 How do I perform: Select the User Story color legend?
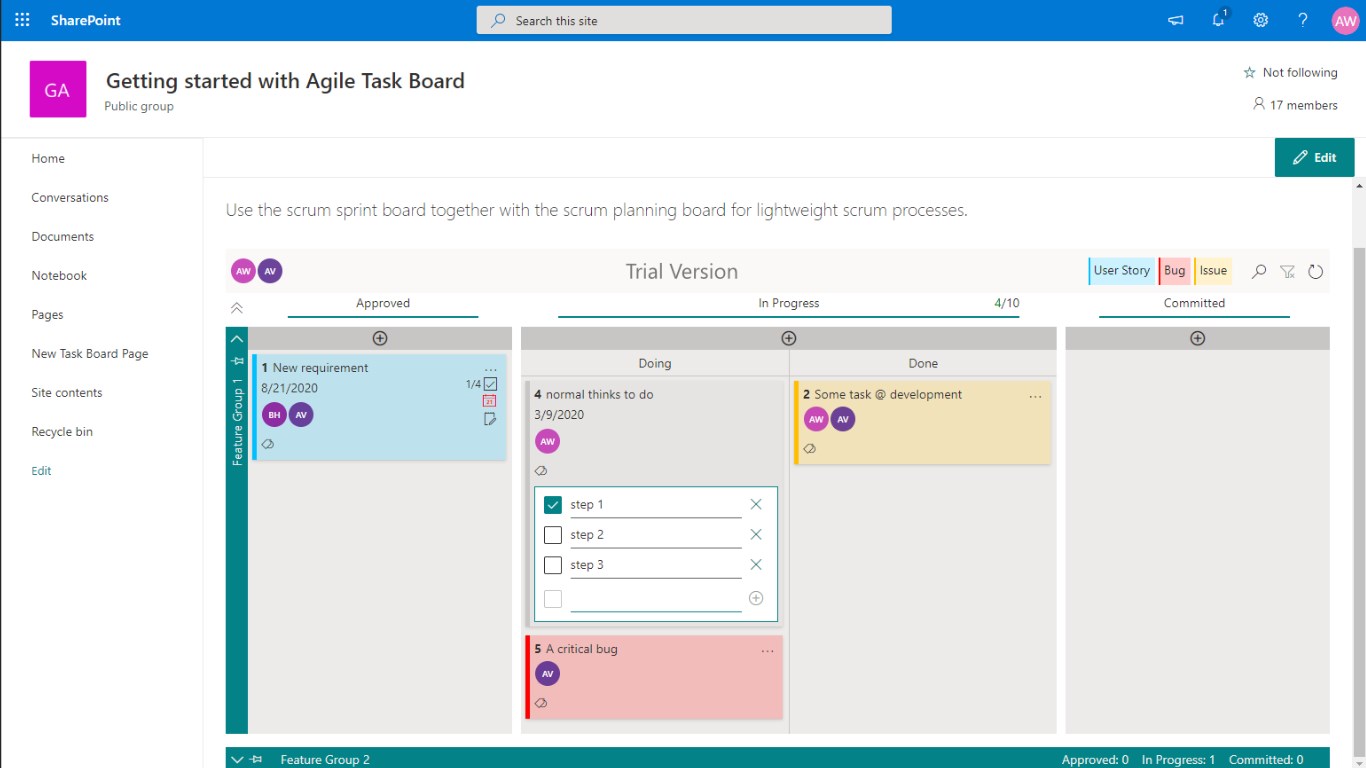[x=1121, y=271]
